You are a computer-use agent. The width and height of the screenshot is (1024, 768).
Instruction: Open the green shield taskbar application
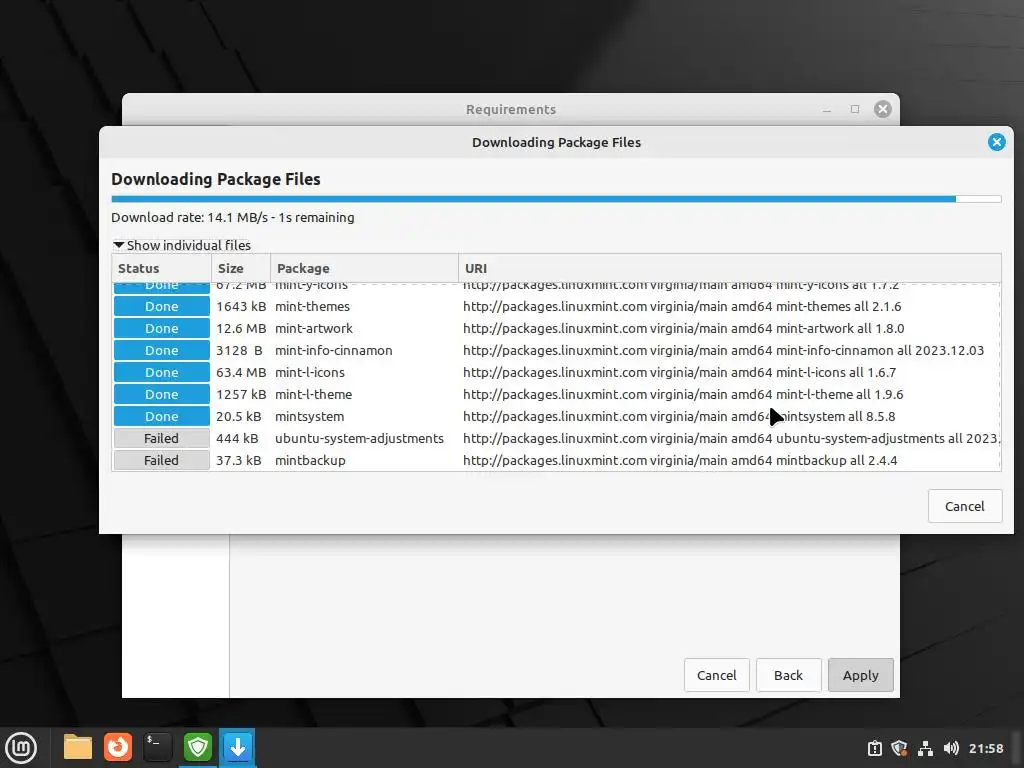point(197,747)
